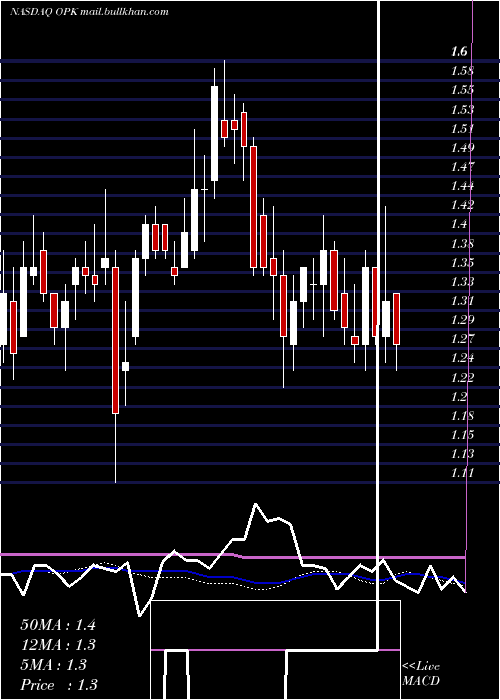Click the <<Live MACD label
500x700 pixels.
421,673
